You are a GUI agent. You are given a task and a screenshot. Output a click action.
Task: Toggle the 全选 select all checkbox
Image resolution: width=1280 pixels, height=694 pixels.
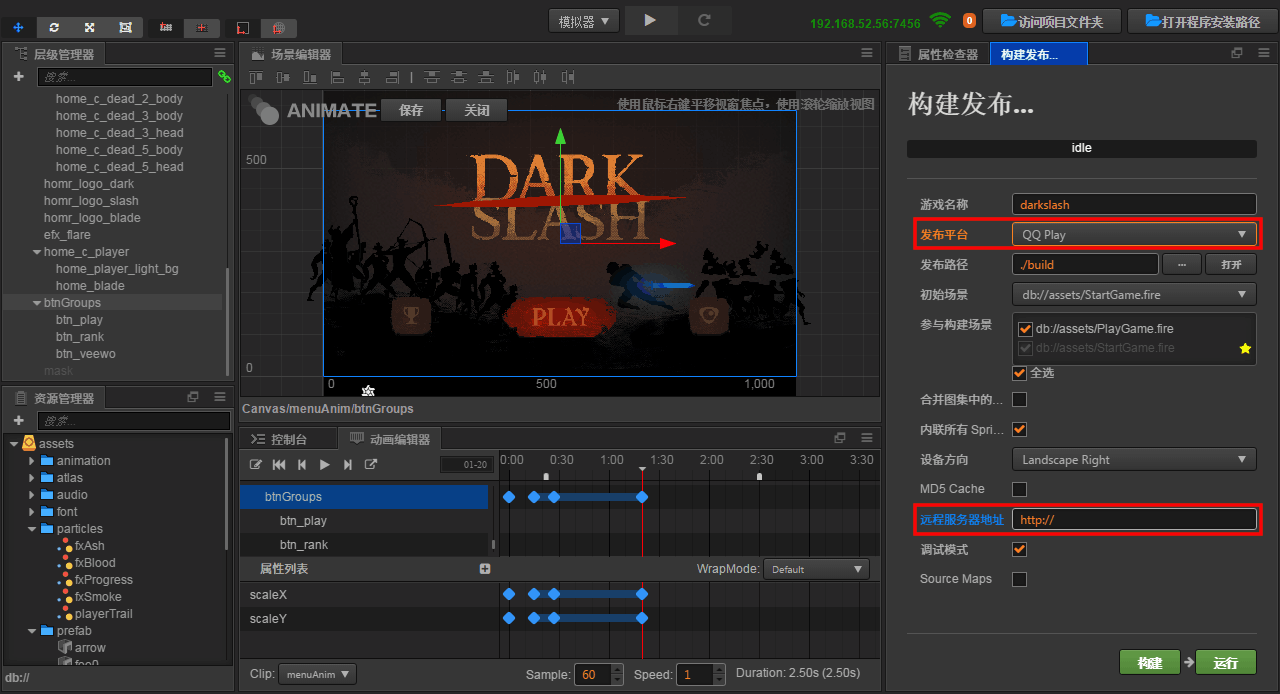[x=1019, y=373]
